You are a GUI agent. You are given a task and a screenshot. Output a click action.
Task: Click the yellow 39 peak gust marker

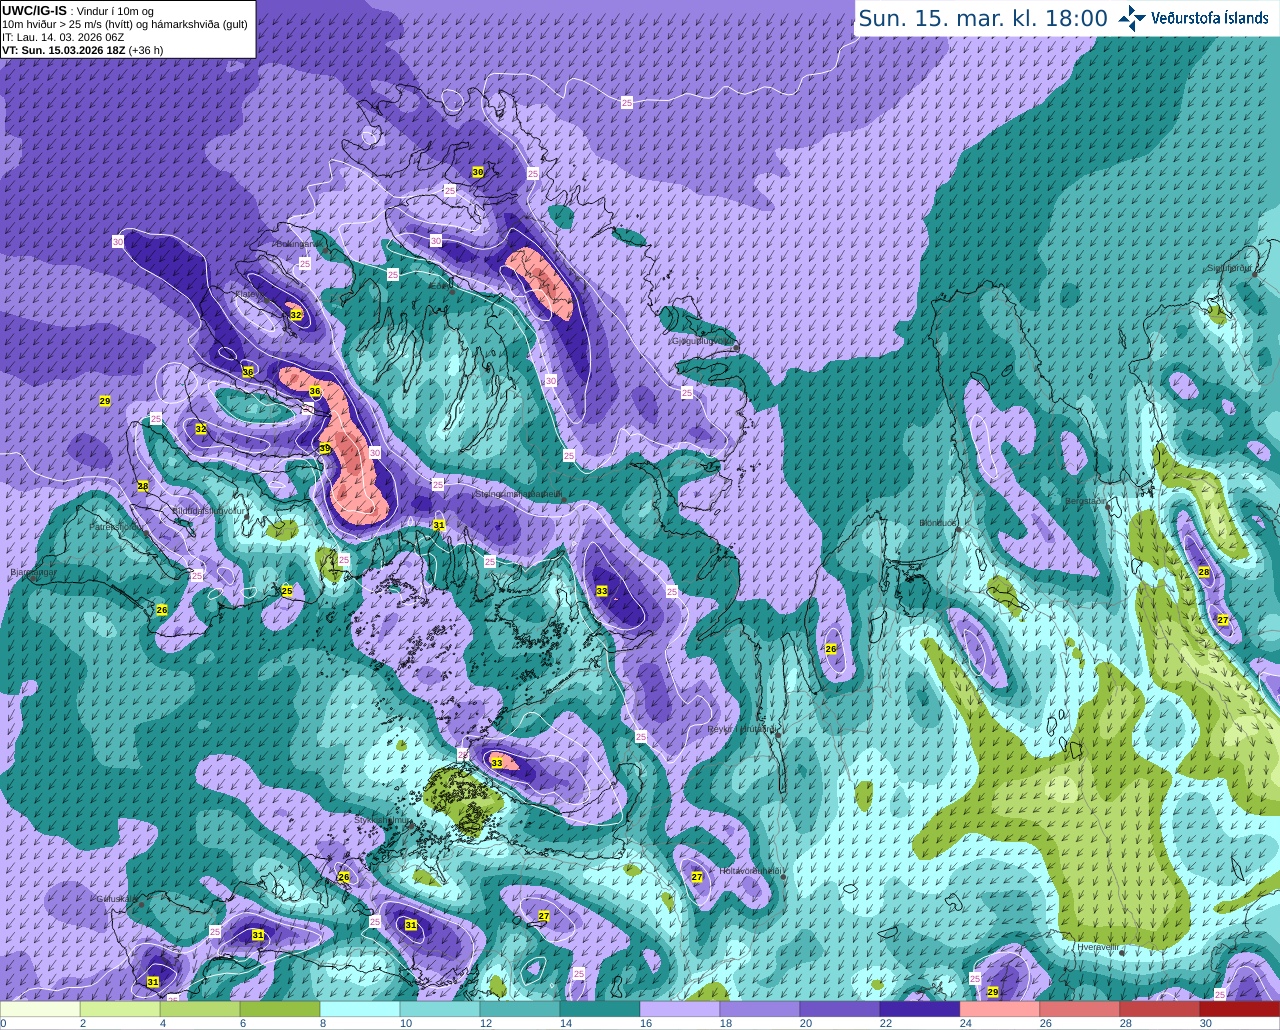(x=325, y=449)
